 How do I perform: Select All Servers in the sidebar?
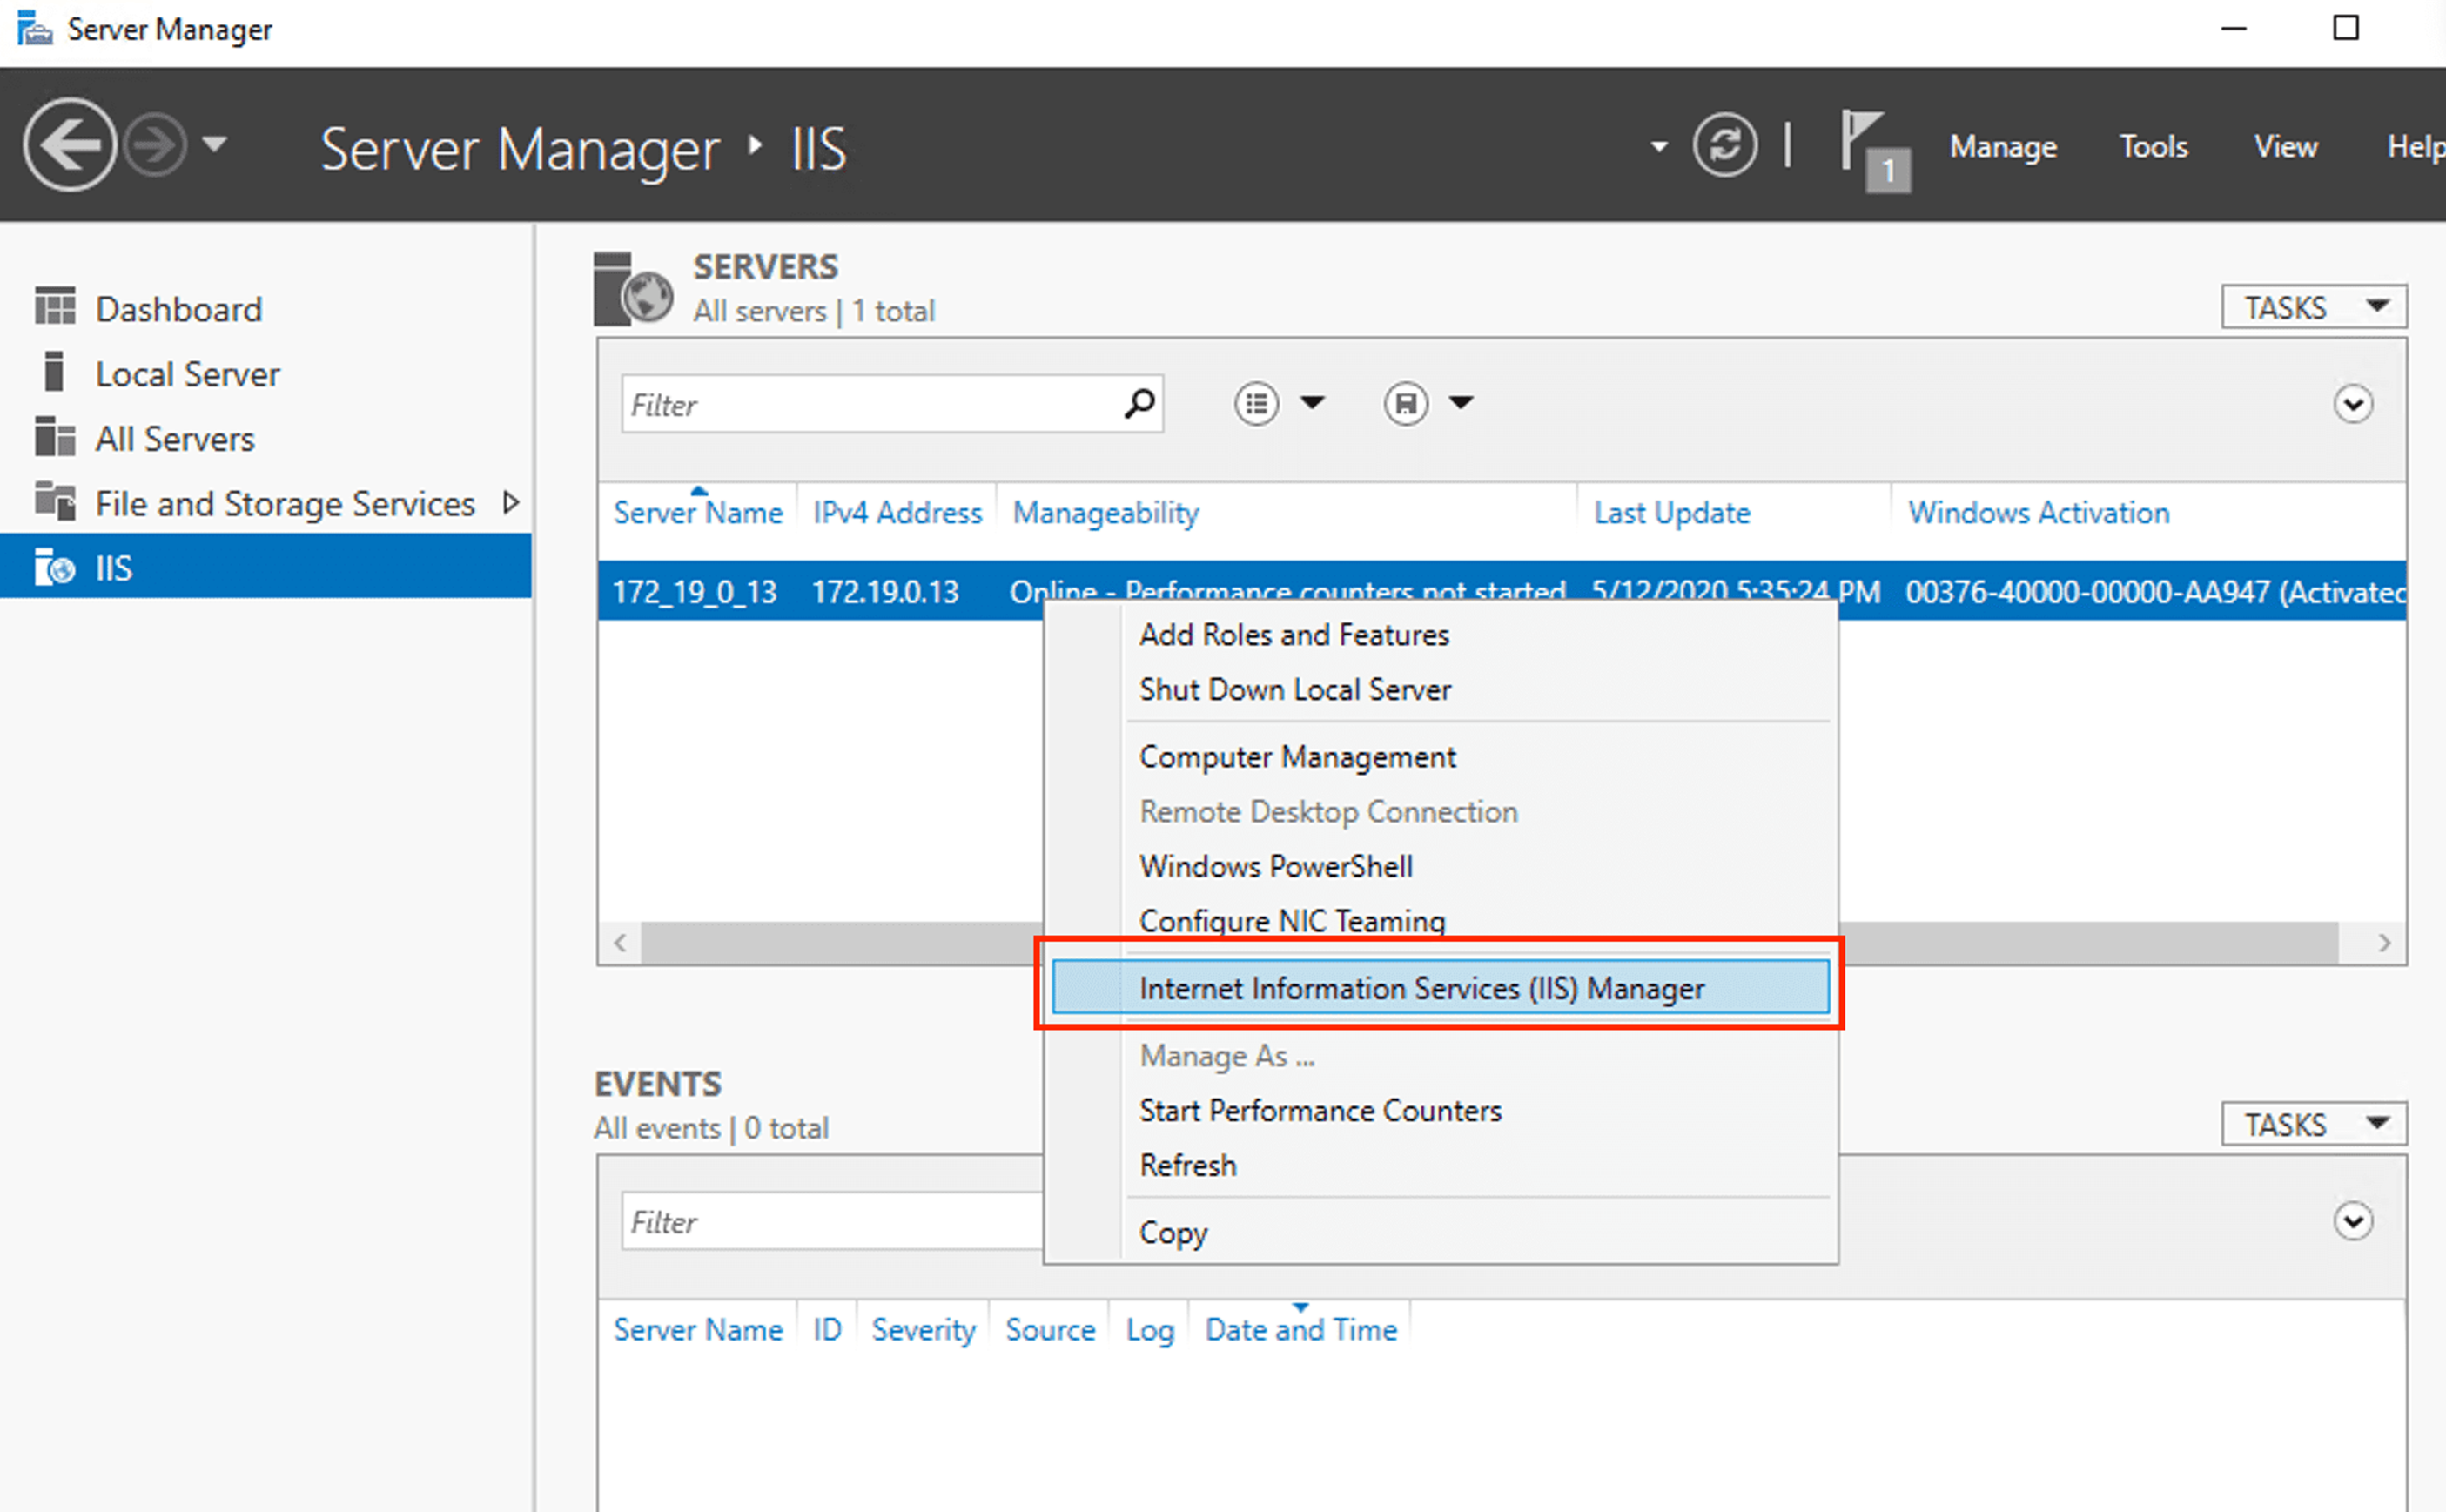pyautogui.click(x=175, y=439)
